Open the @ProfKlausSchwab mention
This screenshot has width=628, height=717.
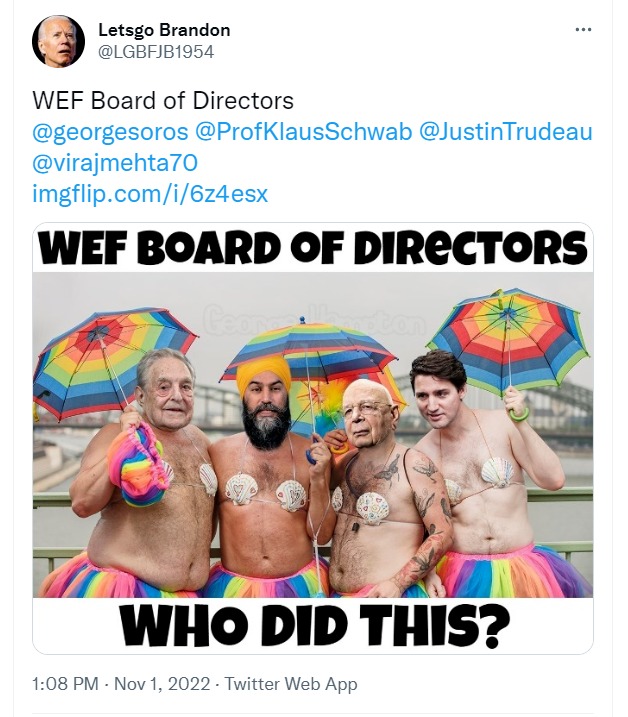[305, 132]
